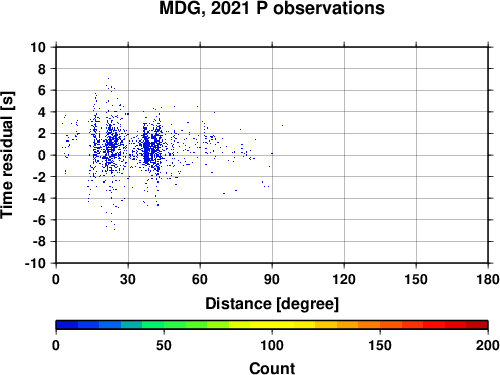Click the y-axis tick label '-6'
This screenshot has height=375, width=500.
(x=39, y=220)
